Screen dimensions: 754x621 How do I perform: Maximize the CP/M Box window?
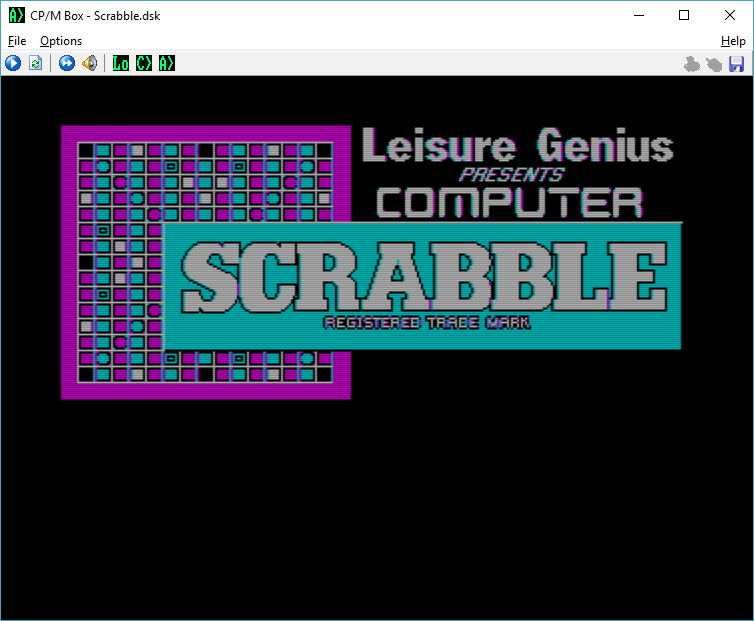coord(684,15)
